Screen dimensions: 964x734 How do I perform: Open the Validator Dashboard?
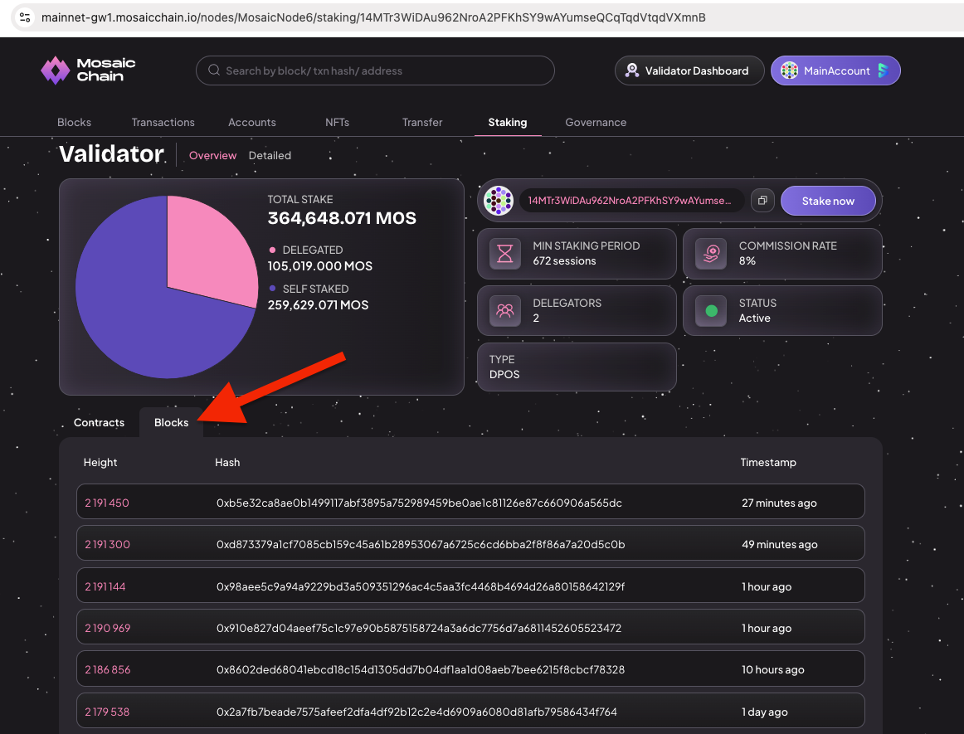tap(687, 71)
